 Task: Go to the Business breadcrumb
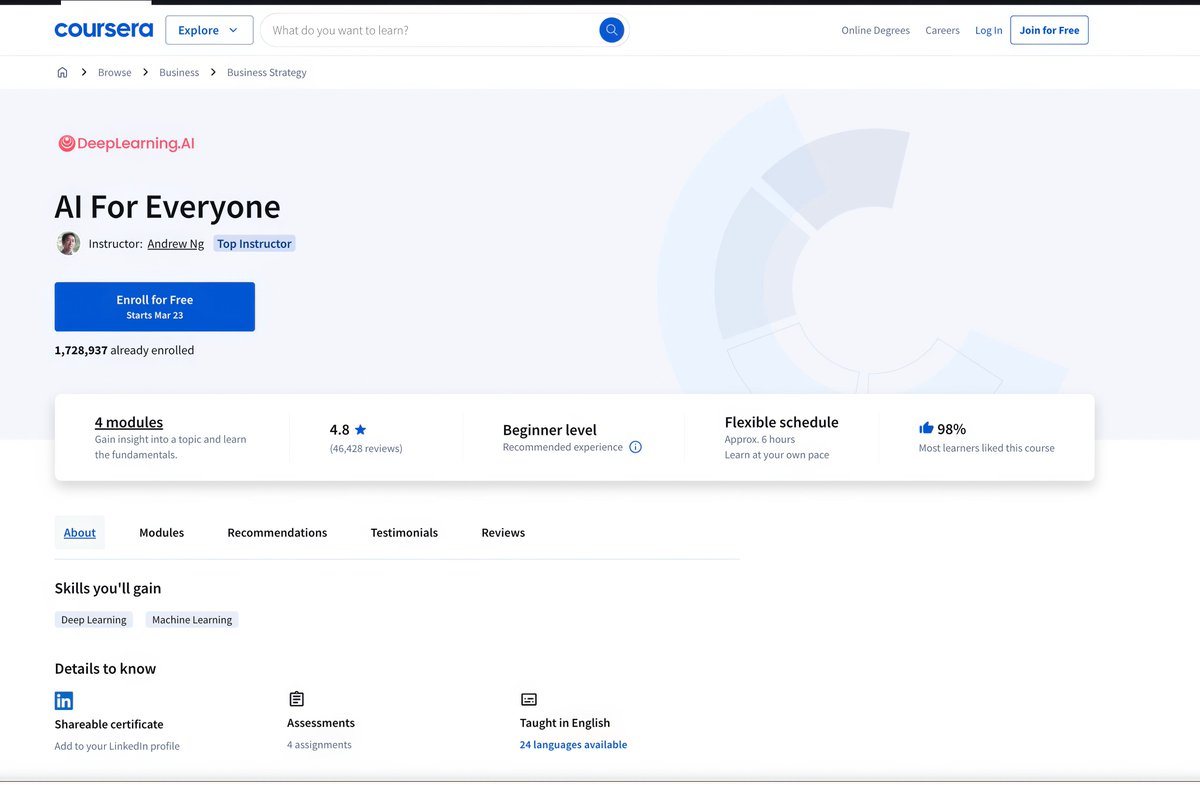(x=179, y=72)
